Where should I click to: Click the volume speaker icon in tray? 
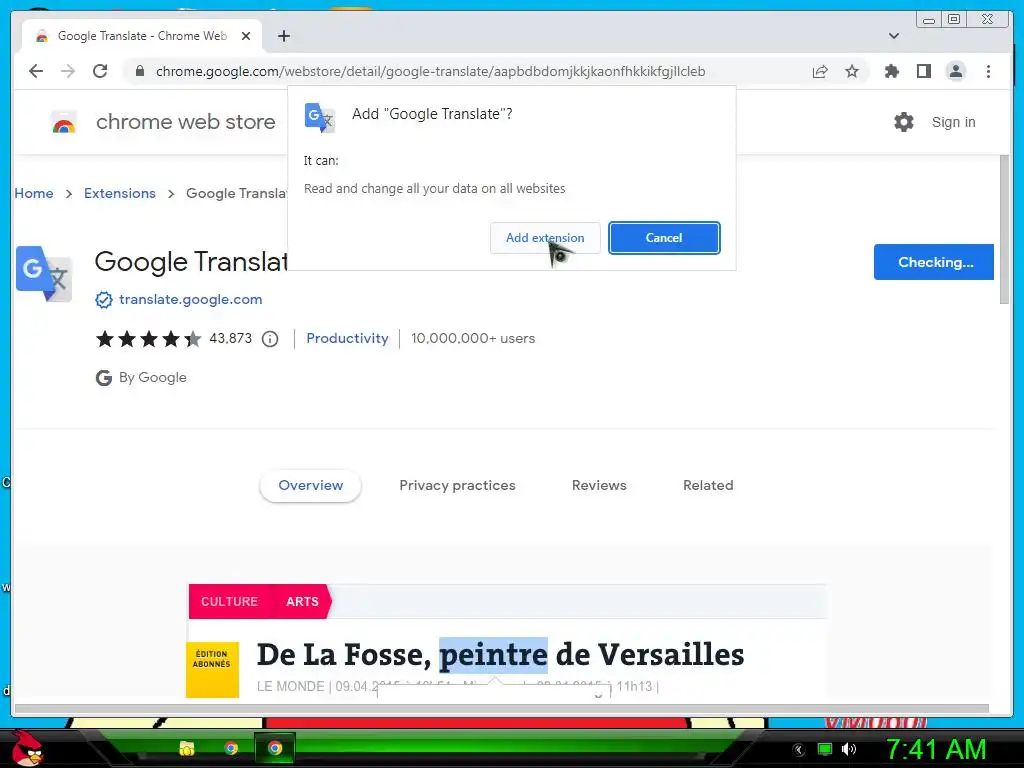(848, 749)
